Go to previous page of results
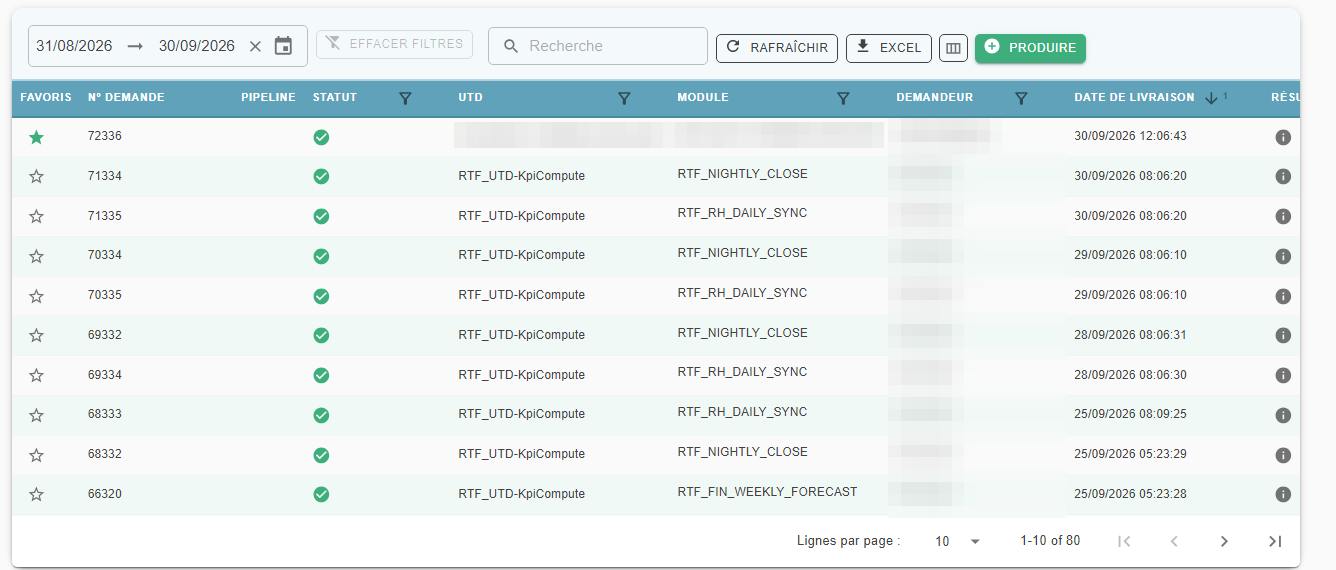 1174,541
